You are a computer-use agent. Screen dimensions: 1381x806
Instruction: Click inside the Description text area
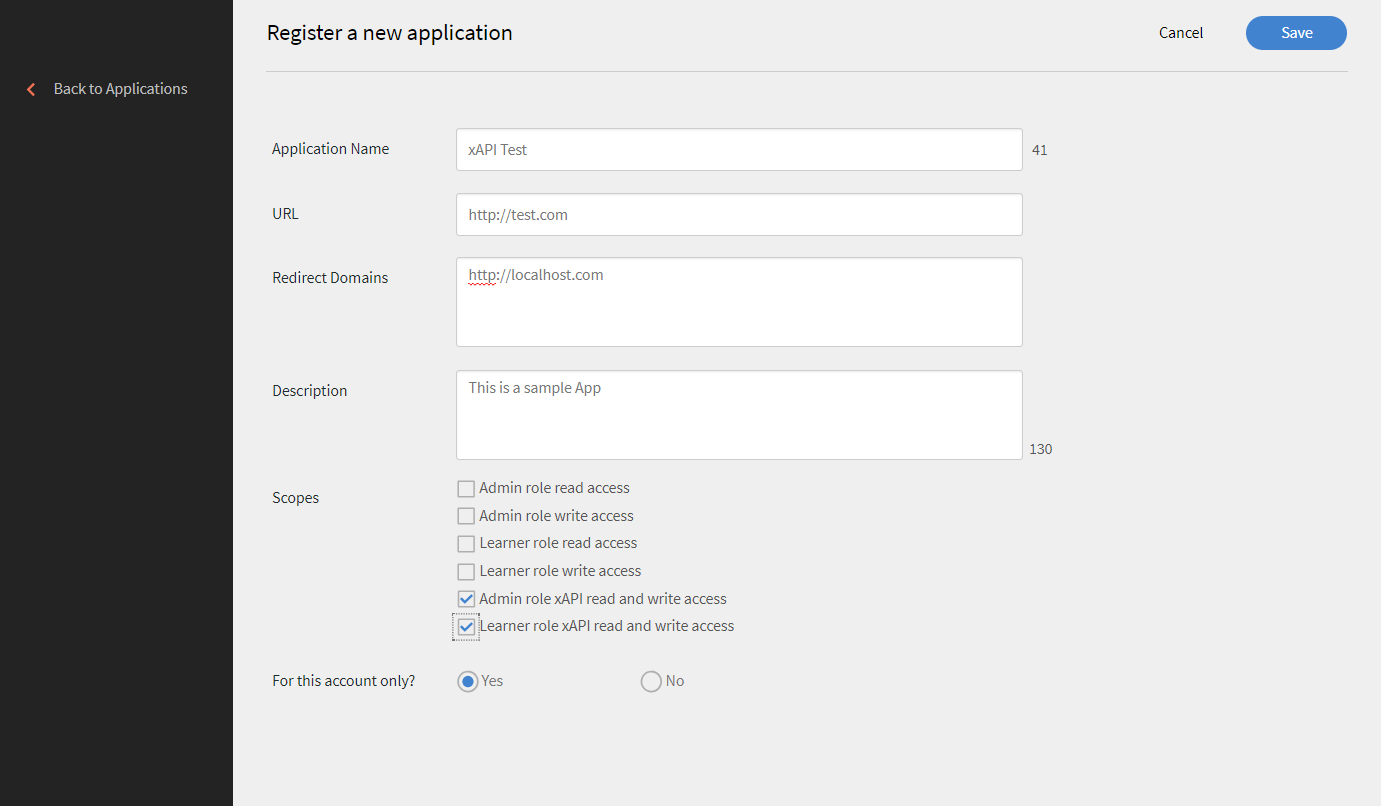(x=739, y=415)
